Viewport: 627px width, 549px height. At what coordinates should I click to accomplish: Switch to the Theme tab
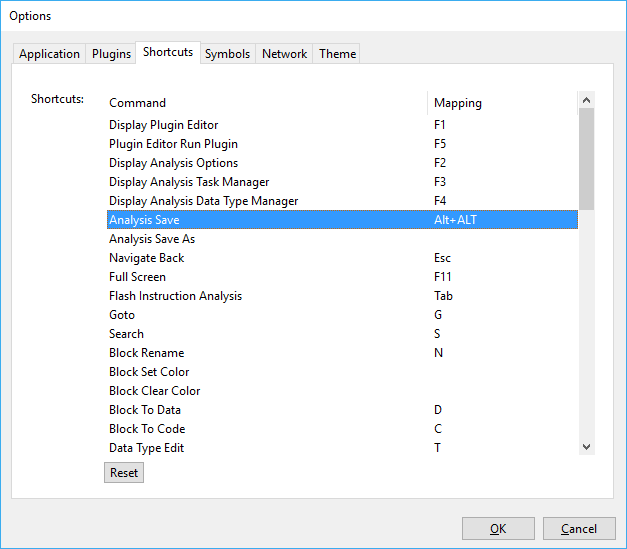coord(337,54)
